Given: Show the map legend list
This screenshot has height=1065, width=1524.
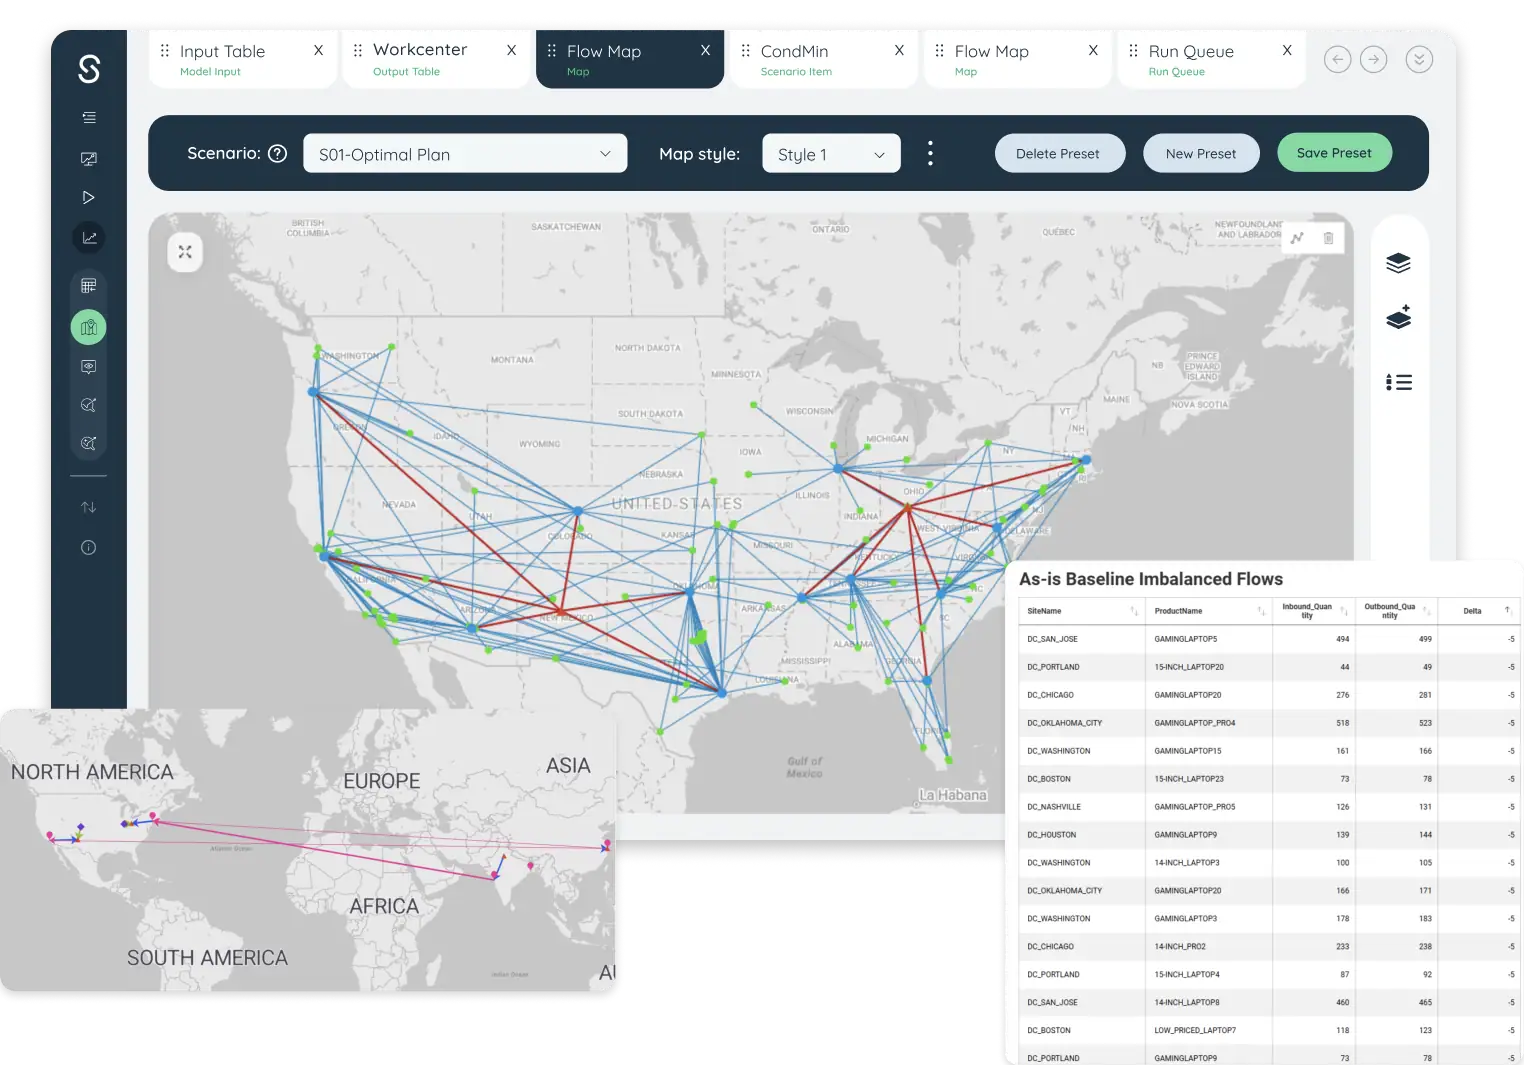Looking at the screenshot, I should click(1398, 382).
